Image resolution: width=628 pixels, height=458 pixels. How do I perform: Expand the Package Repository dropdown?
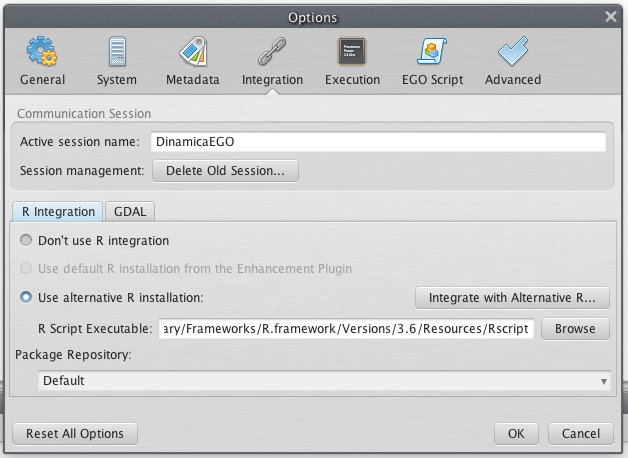(x=324, y=381)
